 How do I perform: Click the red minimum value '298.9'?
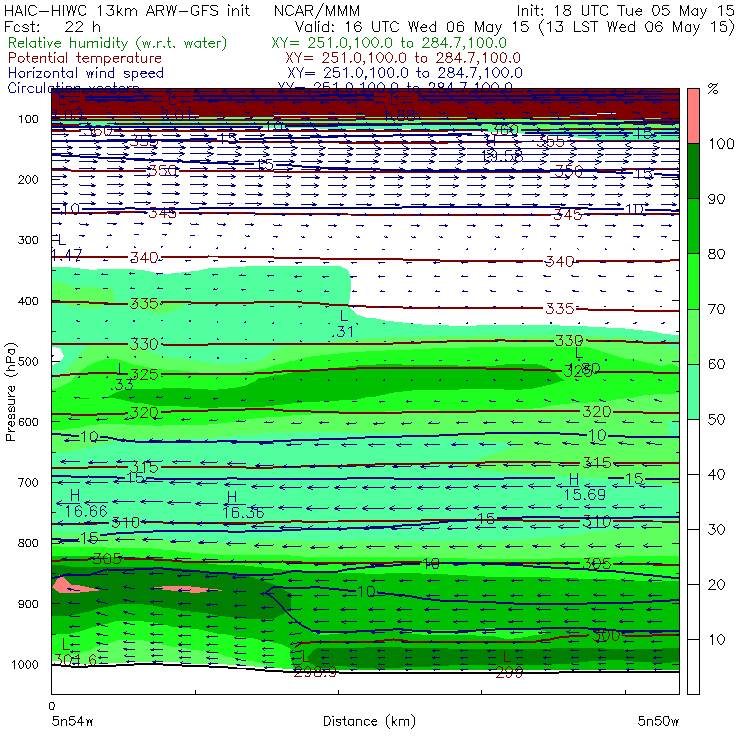click(315, 672)
